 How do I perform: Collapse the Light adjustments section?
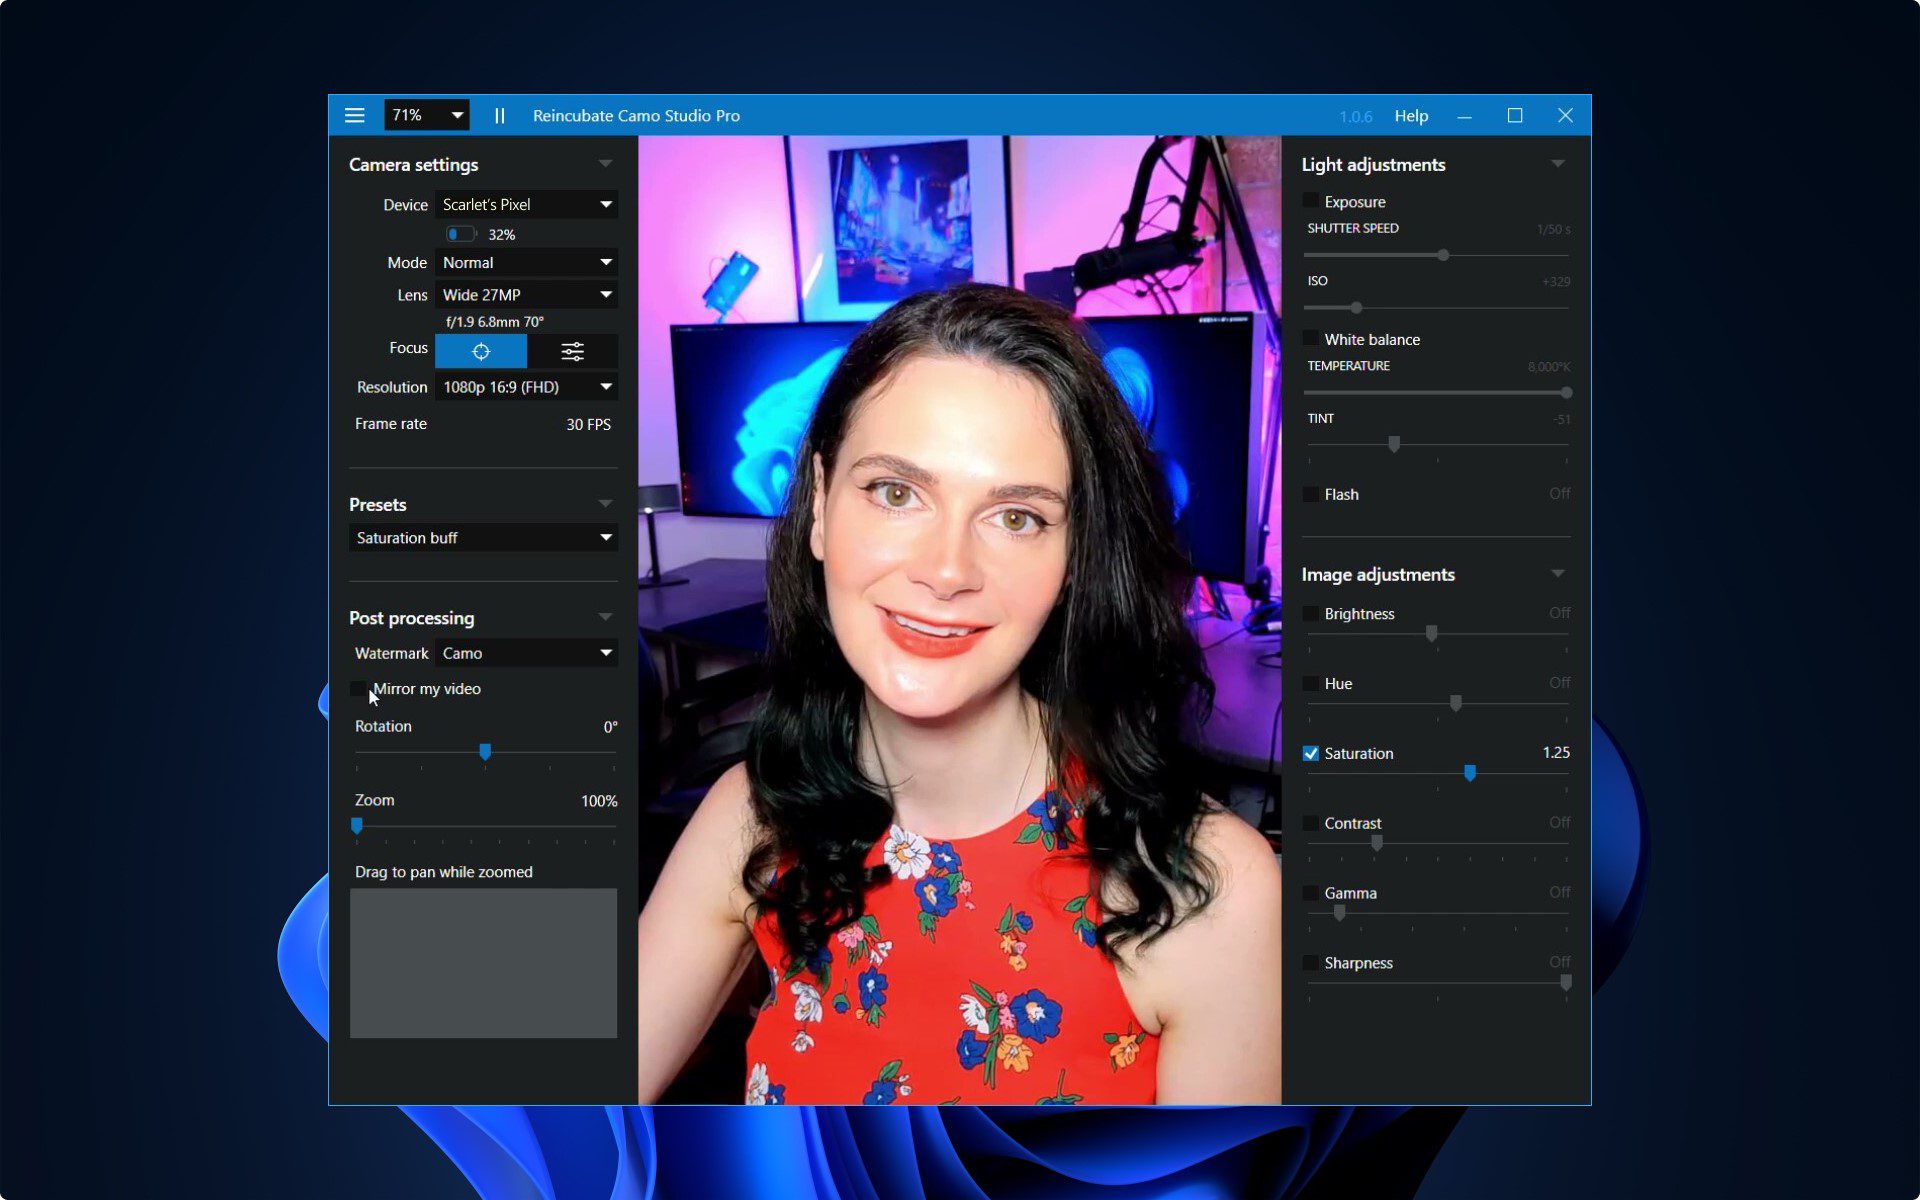[x=1557, y=164]
